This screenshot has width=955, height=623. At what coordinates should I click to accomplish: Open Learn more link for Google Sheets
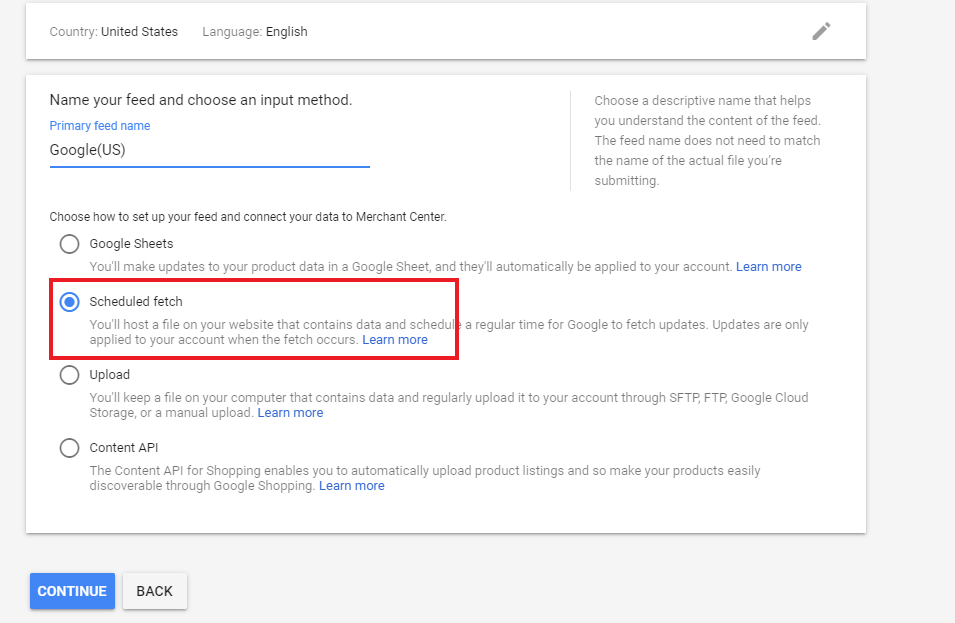[x=769, y=267]
